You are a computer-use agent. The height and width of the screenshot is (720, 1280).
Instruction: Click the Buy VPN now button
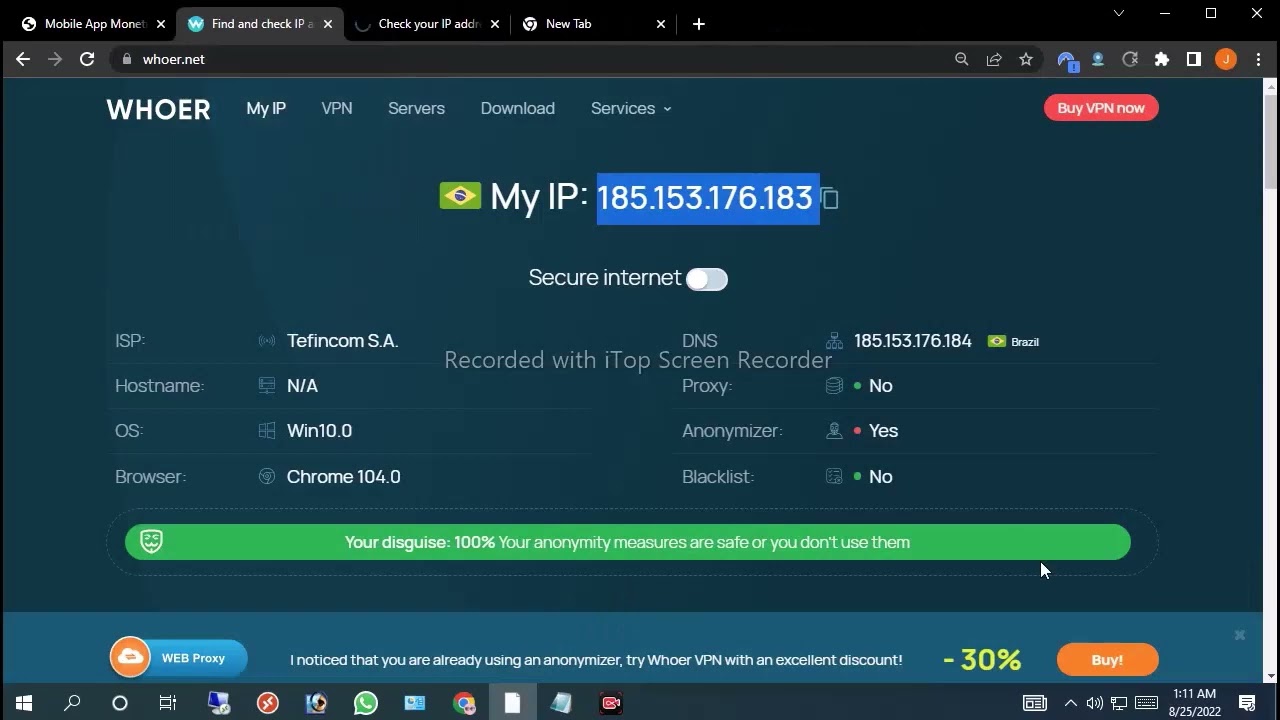coord(1101,108)
